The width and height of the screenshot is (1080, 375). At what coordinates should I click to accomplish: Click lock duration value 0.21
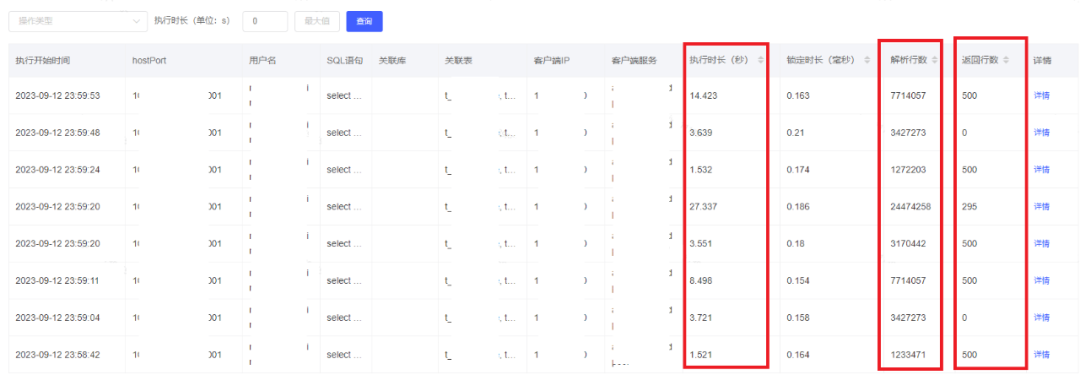[x=795, y=132]
